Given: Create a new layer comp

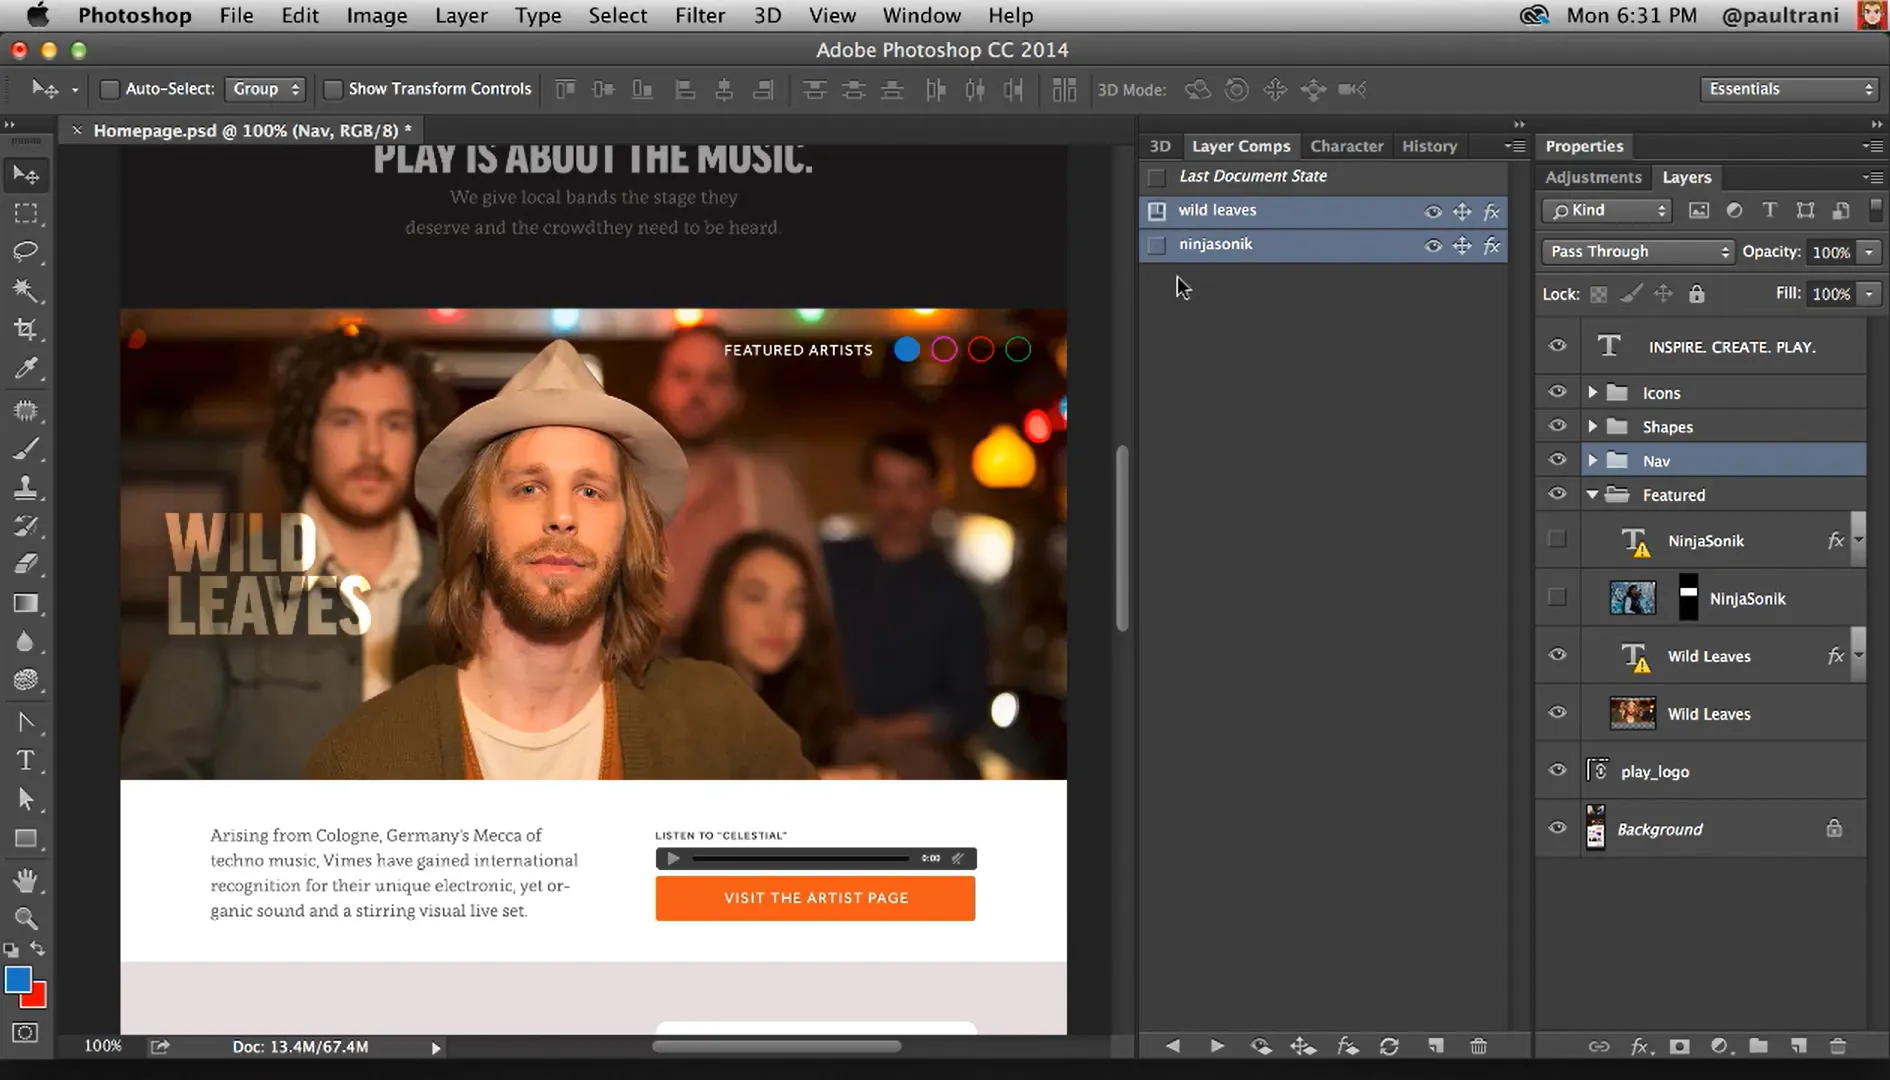Looking at the screenshot, I should pos(1436,1046).
